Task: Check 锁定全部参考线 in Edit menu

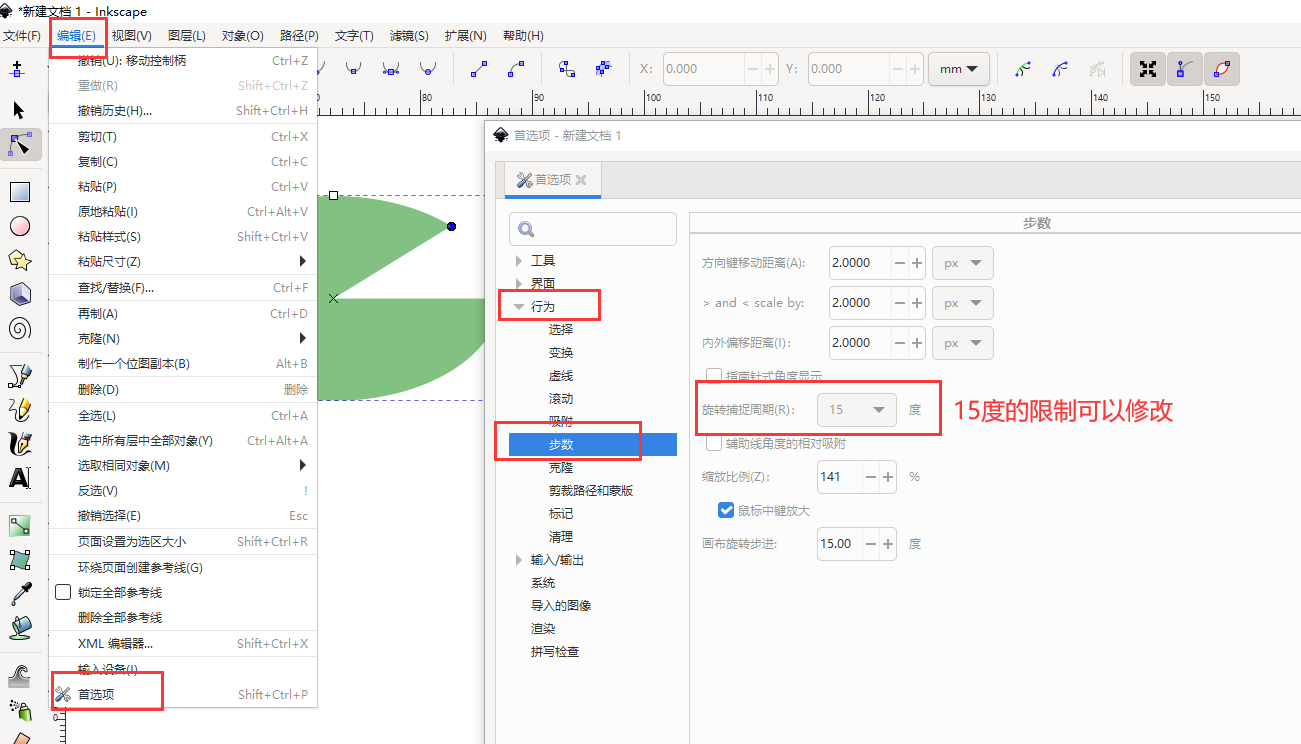Action: (x=63, y=592)
